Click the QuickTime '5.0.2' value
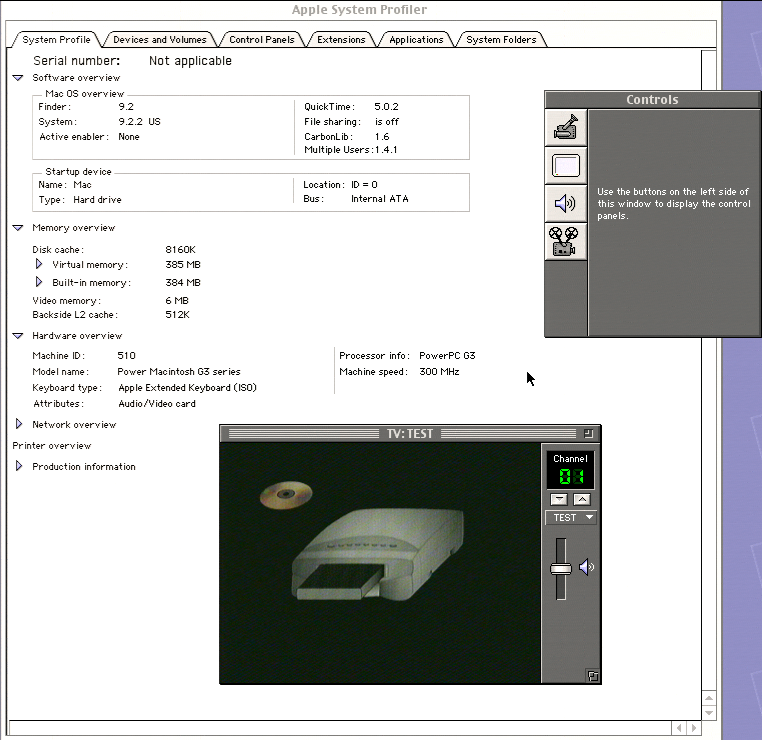 coord(386,106)
